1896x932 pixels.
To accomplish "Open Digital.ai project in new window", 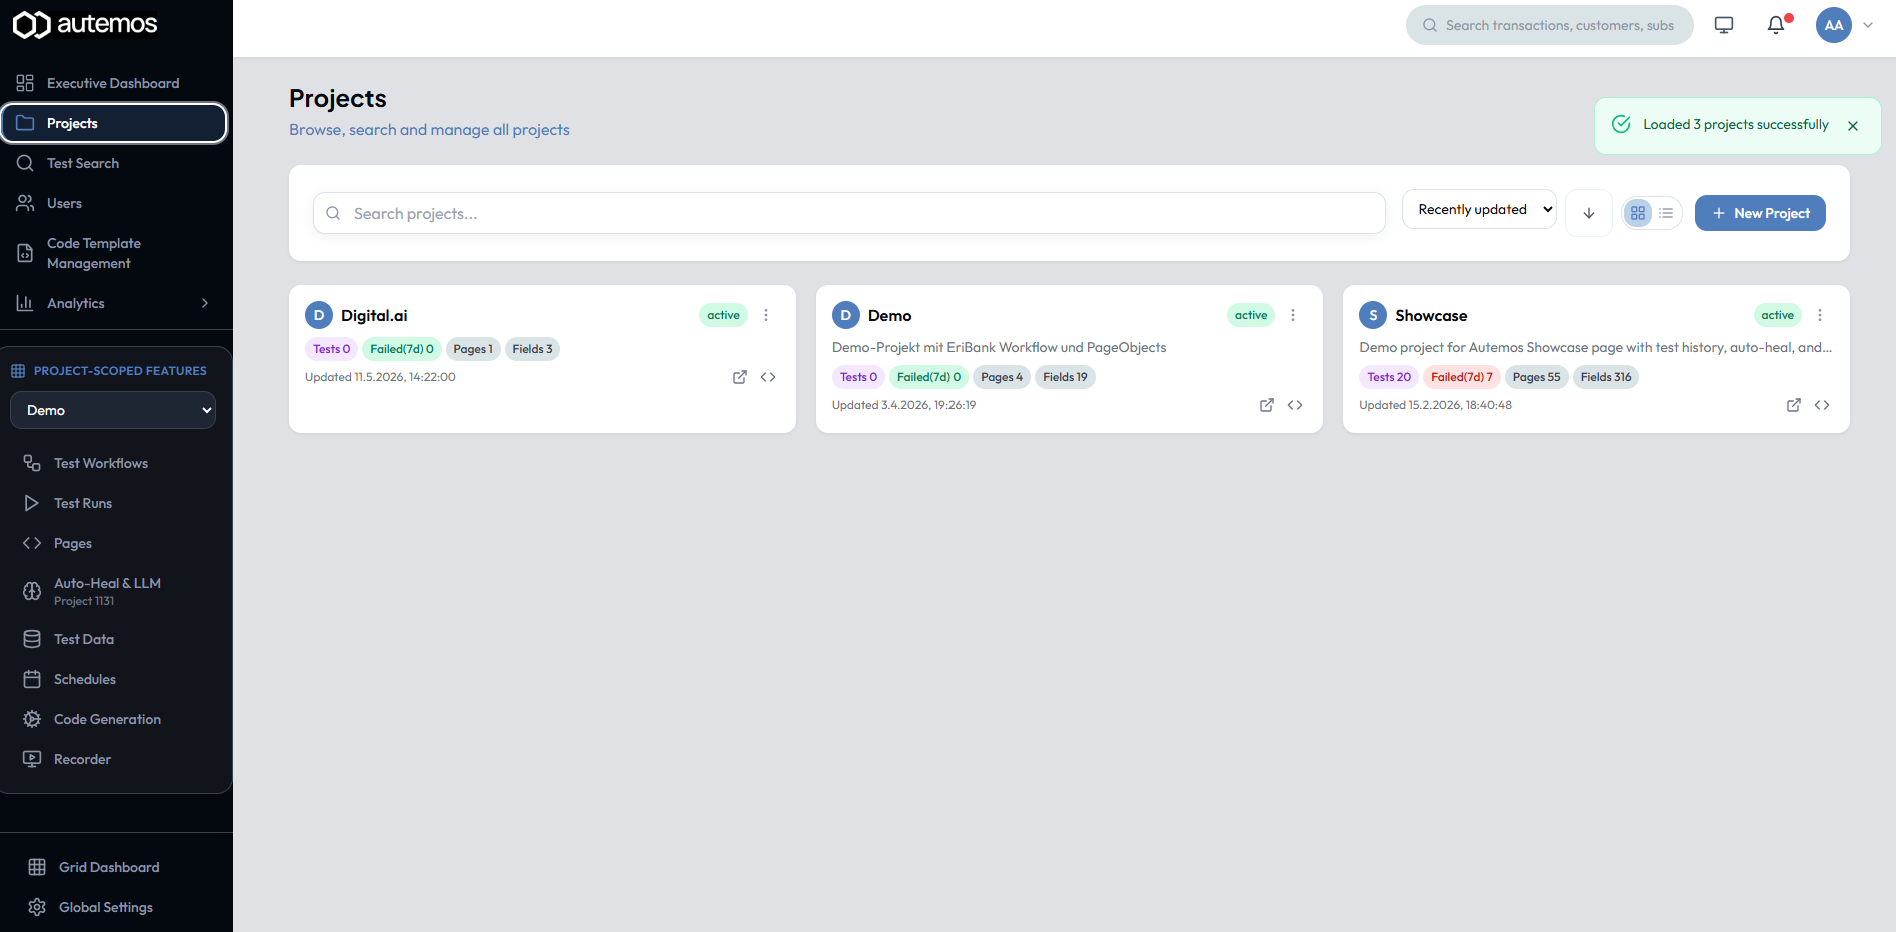I will pos(740,377).
